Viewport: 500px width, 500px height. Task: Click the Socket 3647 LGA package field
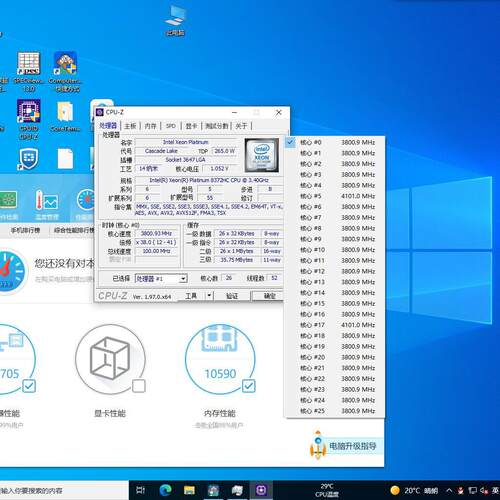(185, 160)
